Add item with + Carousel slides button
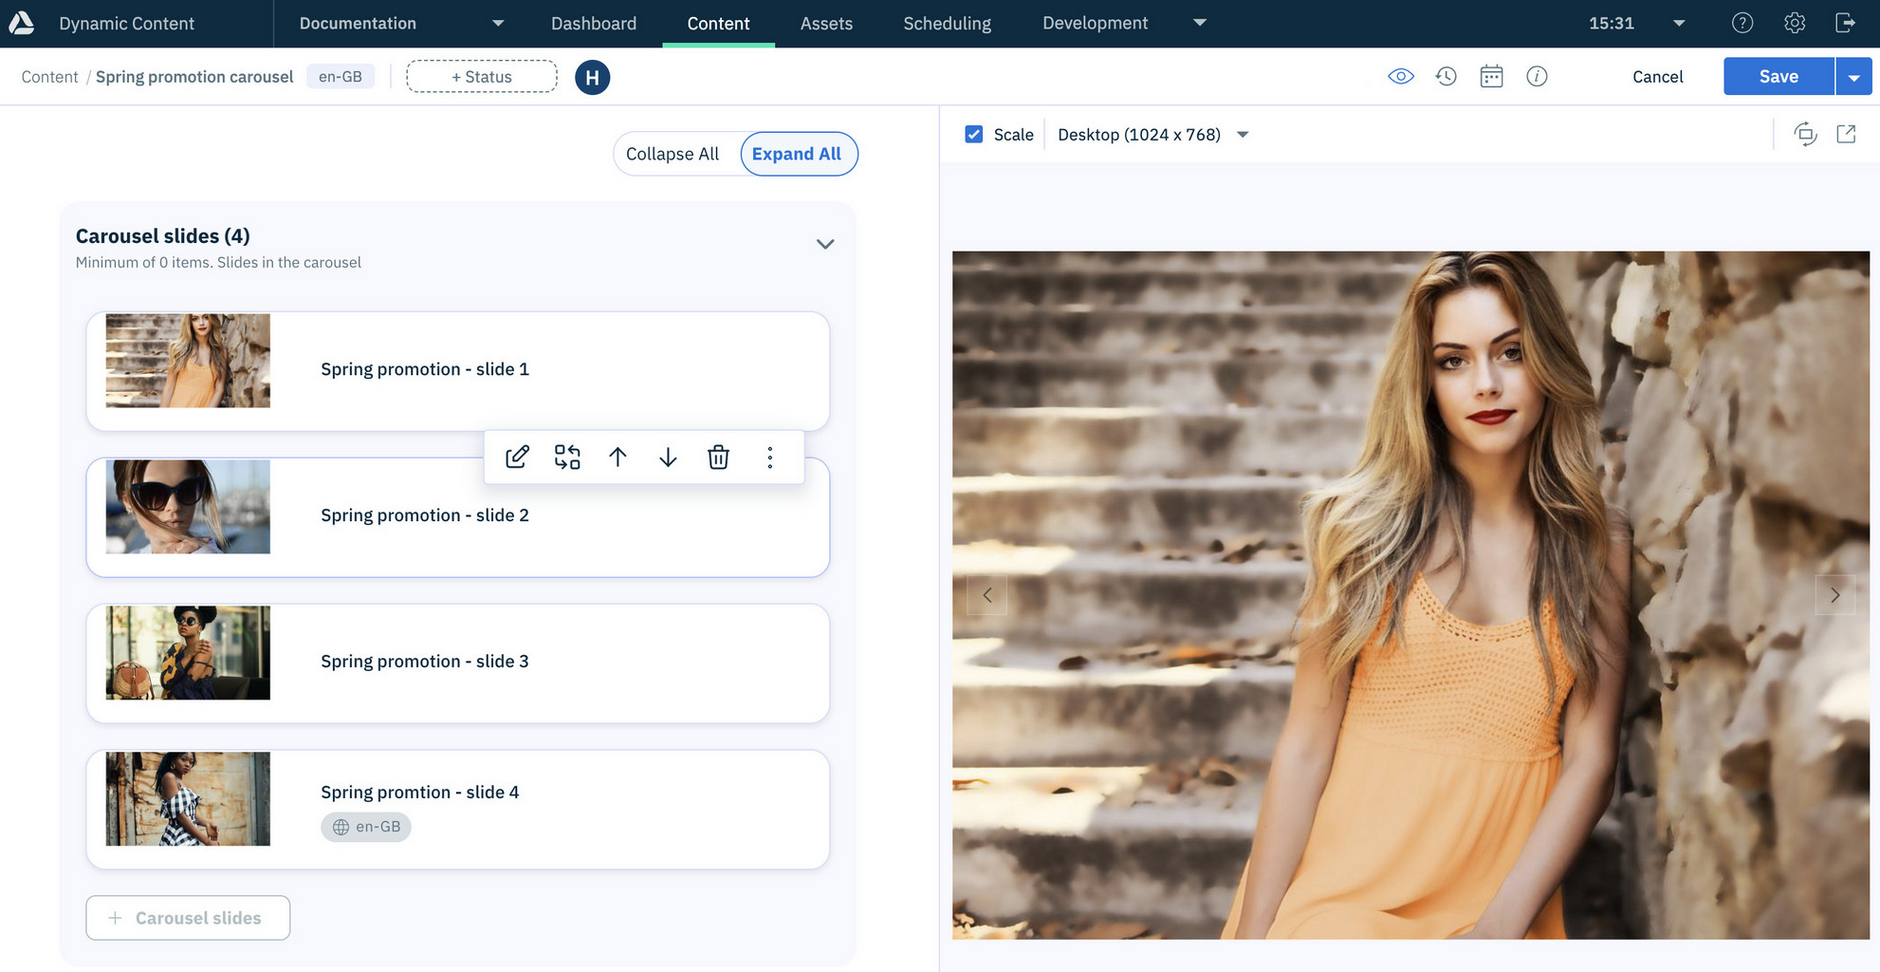Screen dimensions: 1880x972 188,918
